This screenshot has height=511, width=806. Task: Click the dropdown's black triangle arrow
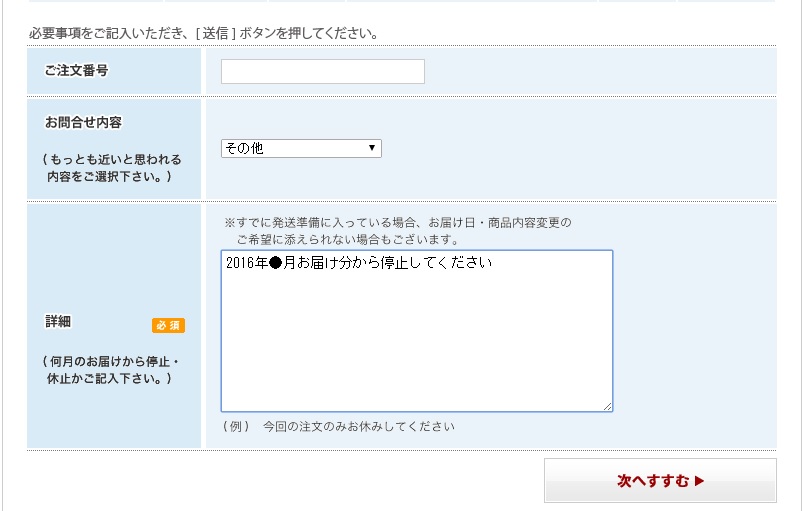tap(372, 148)
